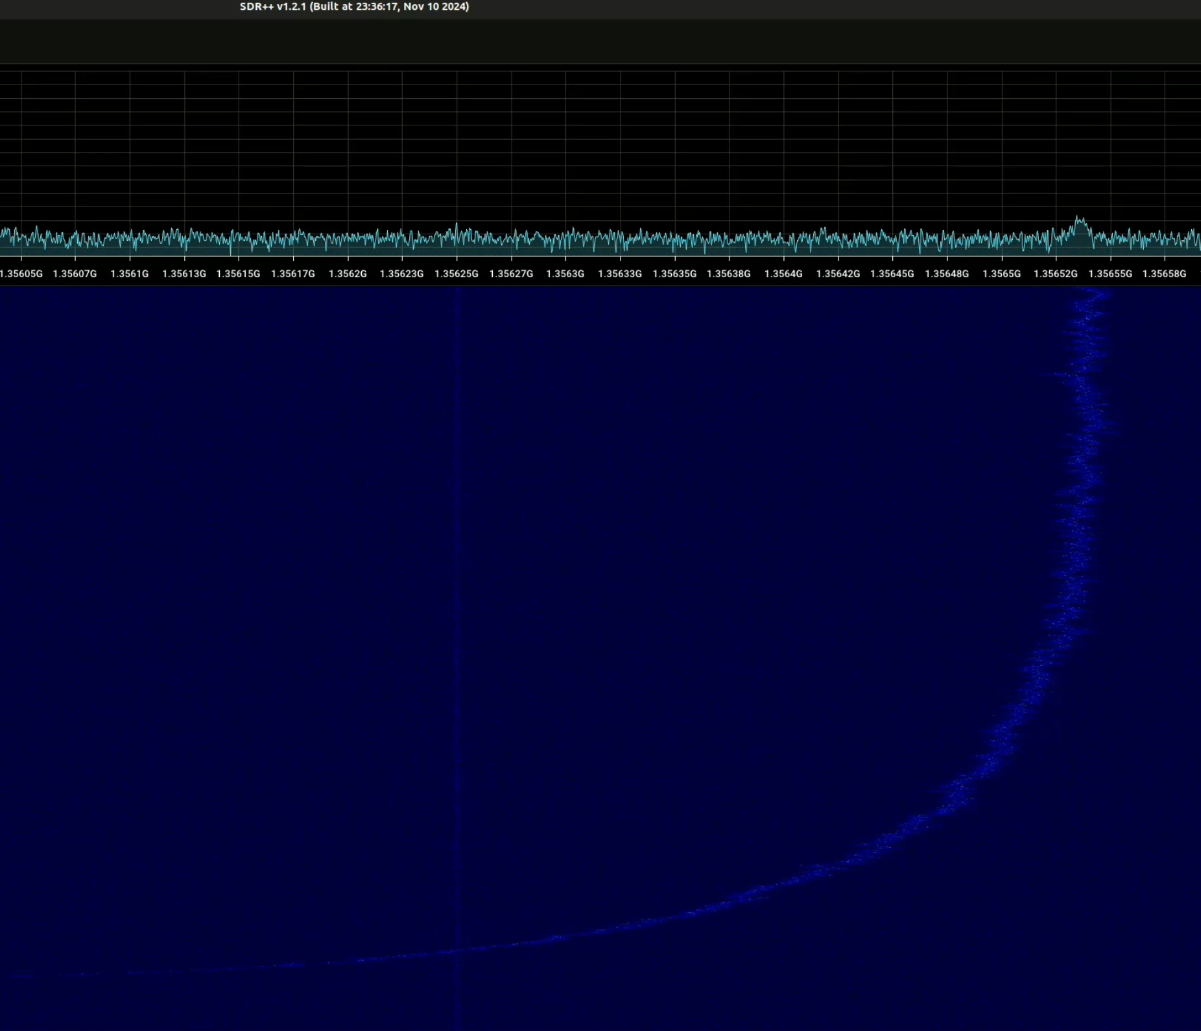Select 1.3564G on the frequency axis
Screen dimensions: 1201x1031
pyautogui.click(x=783, y=273)
